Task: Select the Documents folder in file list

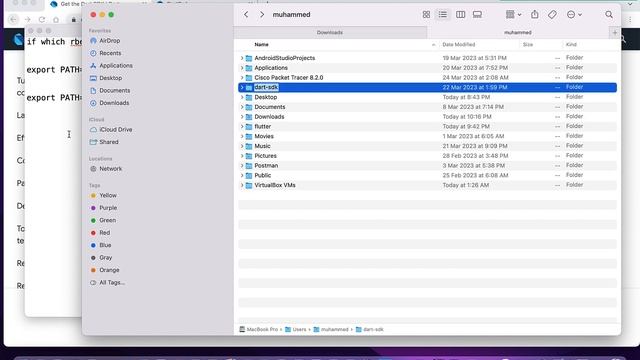Action: pyautogui.click(x=427, y=107)
